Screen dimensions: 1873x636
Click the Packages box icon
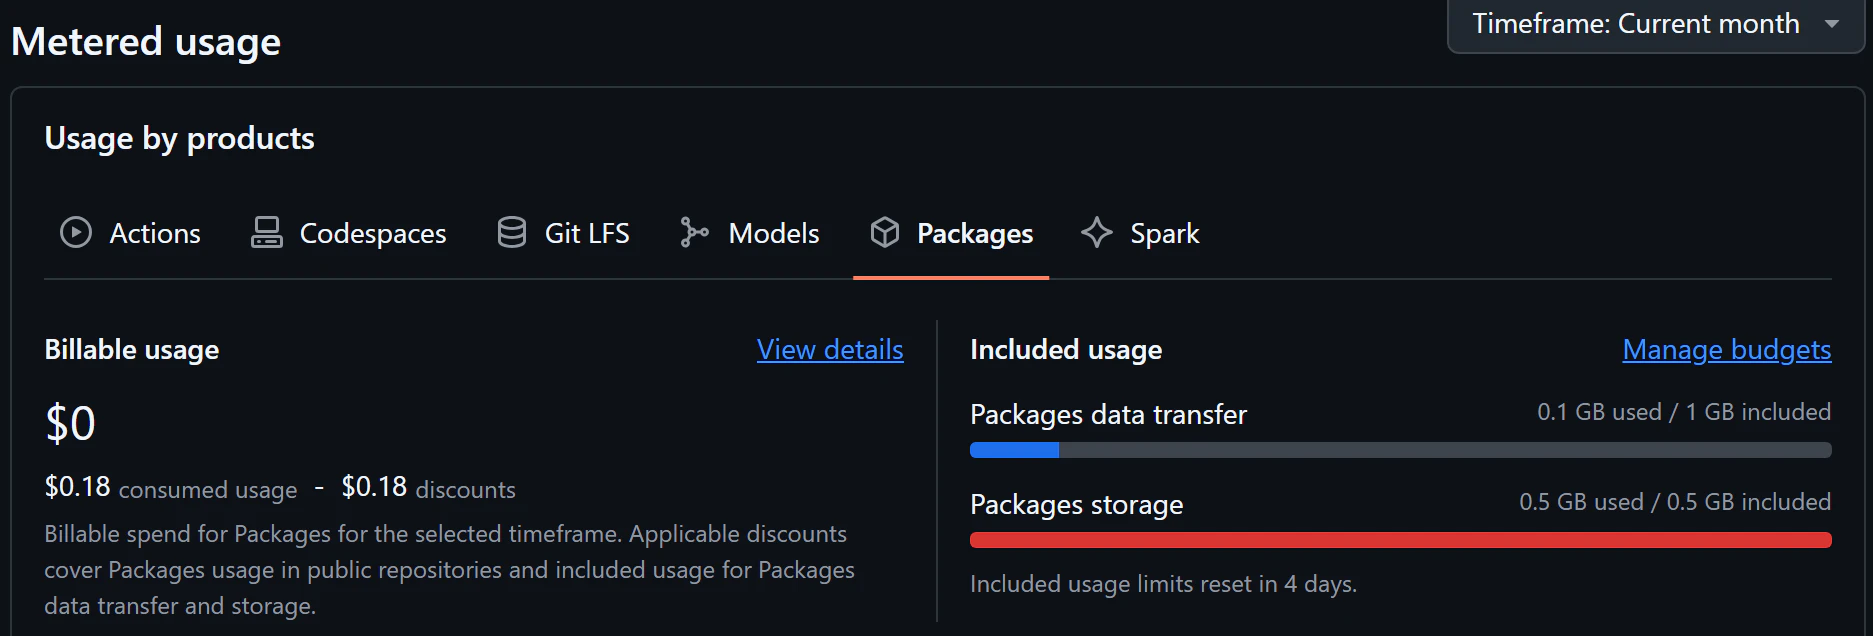pos(884,232)
